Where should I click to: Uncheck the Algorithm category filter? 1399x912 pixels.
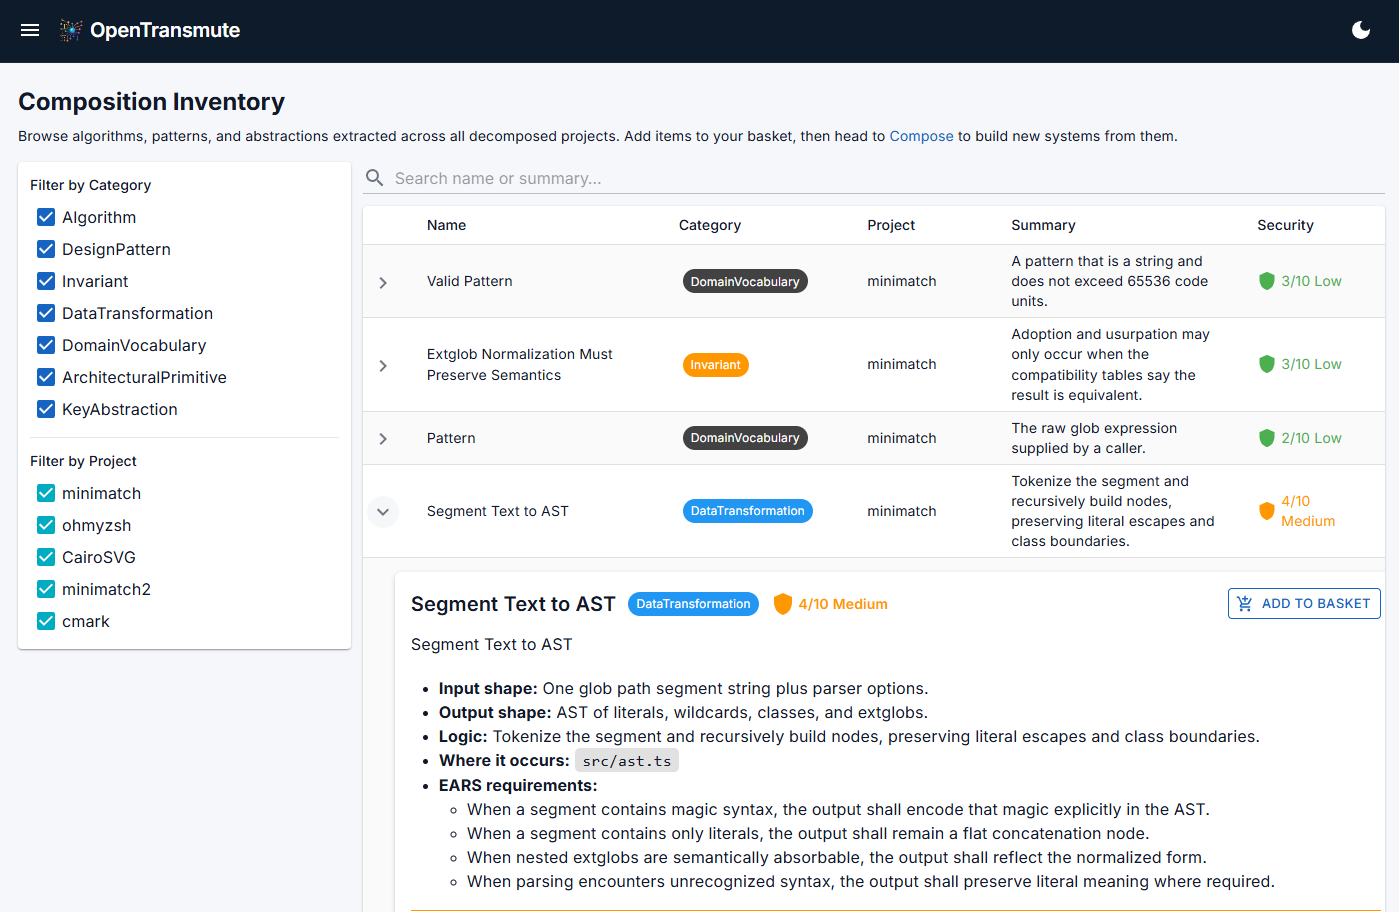[45, 216]
